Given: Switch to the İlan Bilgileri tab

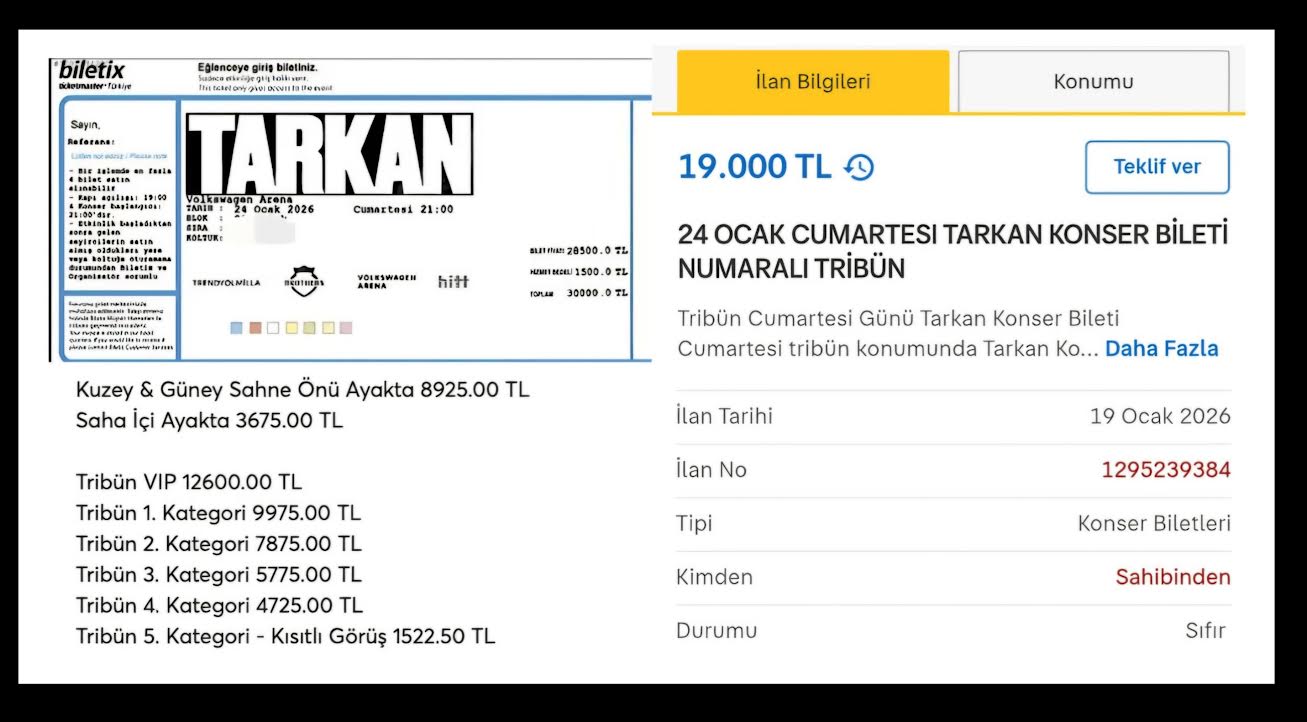Looking at the screenshot, I should point(812,82).
